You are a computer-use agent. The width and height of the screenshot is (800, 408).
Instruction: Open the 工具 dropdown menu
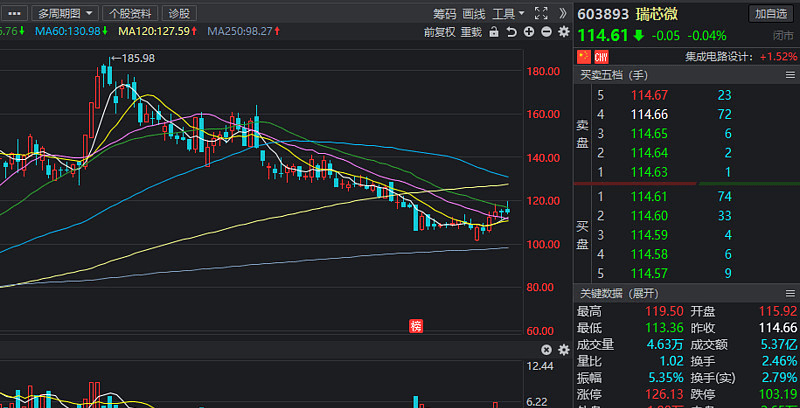tap(508, 14)
